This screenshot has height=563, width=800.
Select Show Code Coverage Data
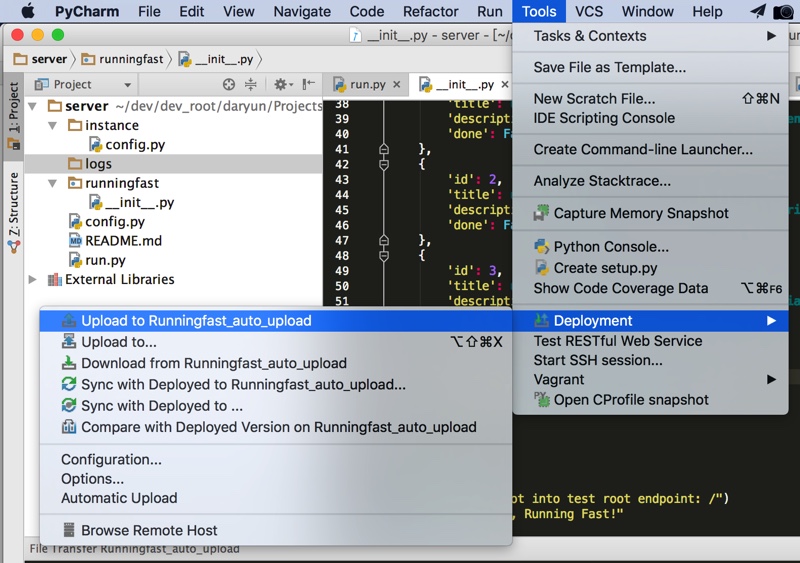click(621, 288)
